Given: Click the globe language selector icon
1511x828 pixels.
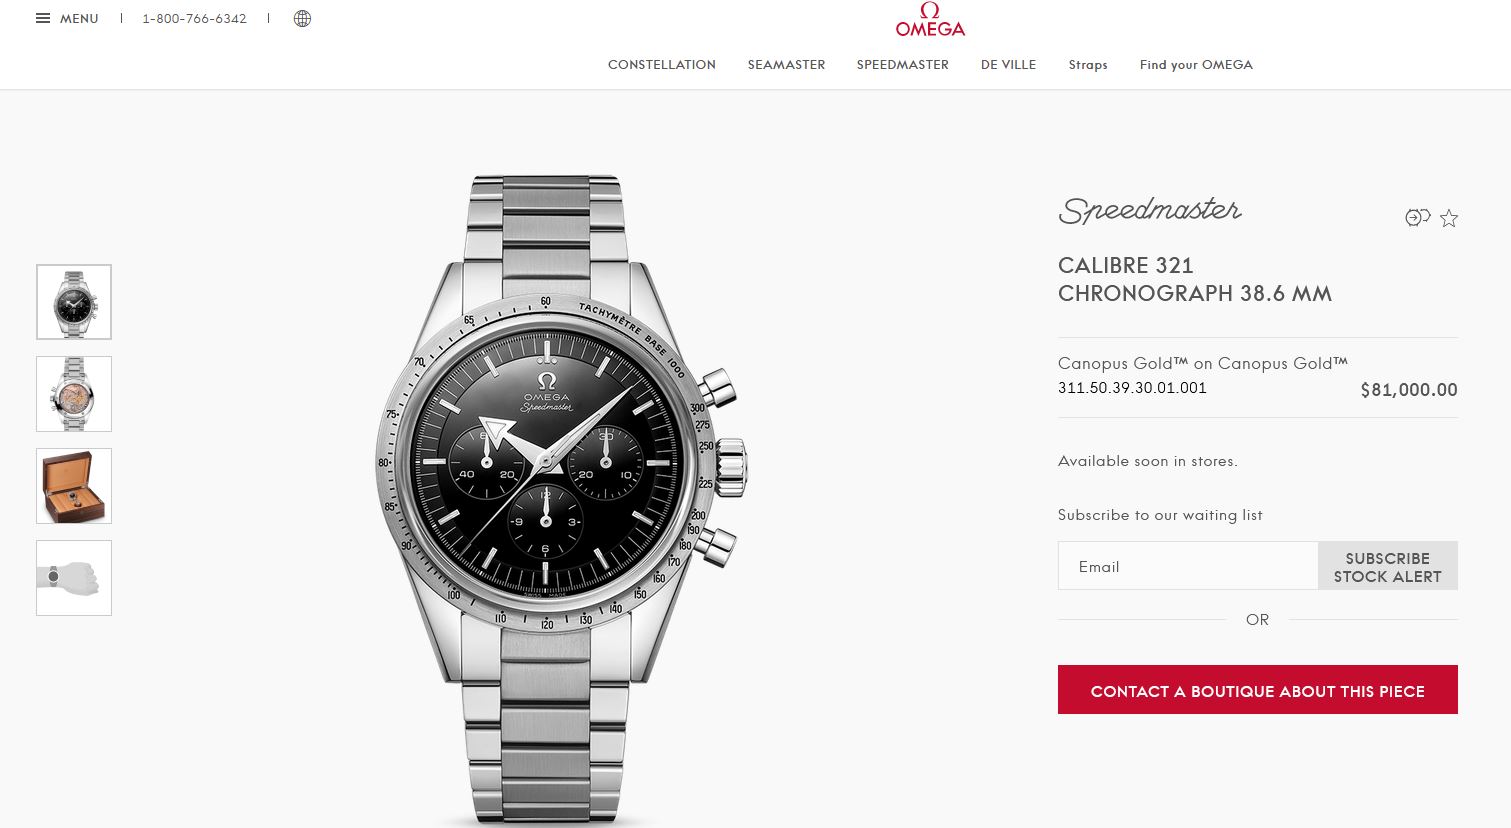Looking at the screenshot, I should click(x=302, y=18).
